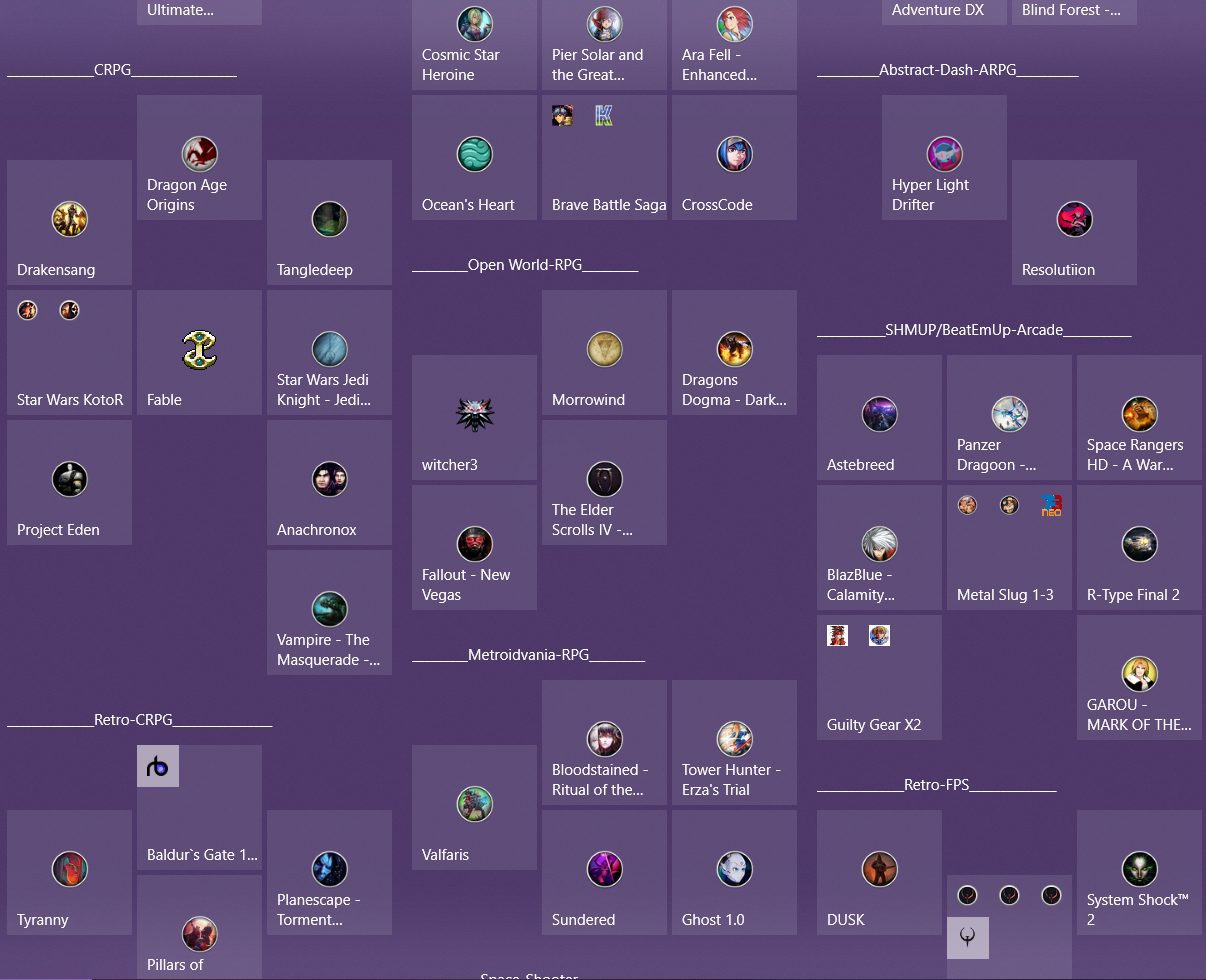Image resolution: width=1206 pixels, height=980 pixels.
Task: Select the Abstract-Dash-ARPG group header
Action: tap(948, 70)
